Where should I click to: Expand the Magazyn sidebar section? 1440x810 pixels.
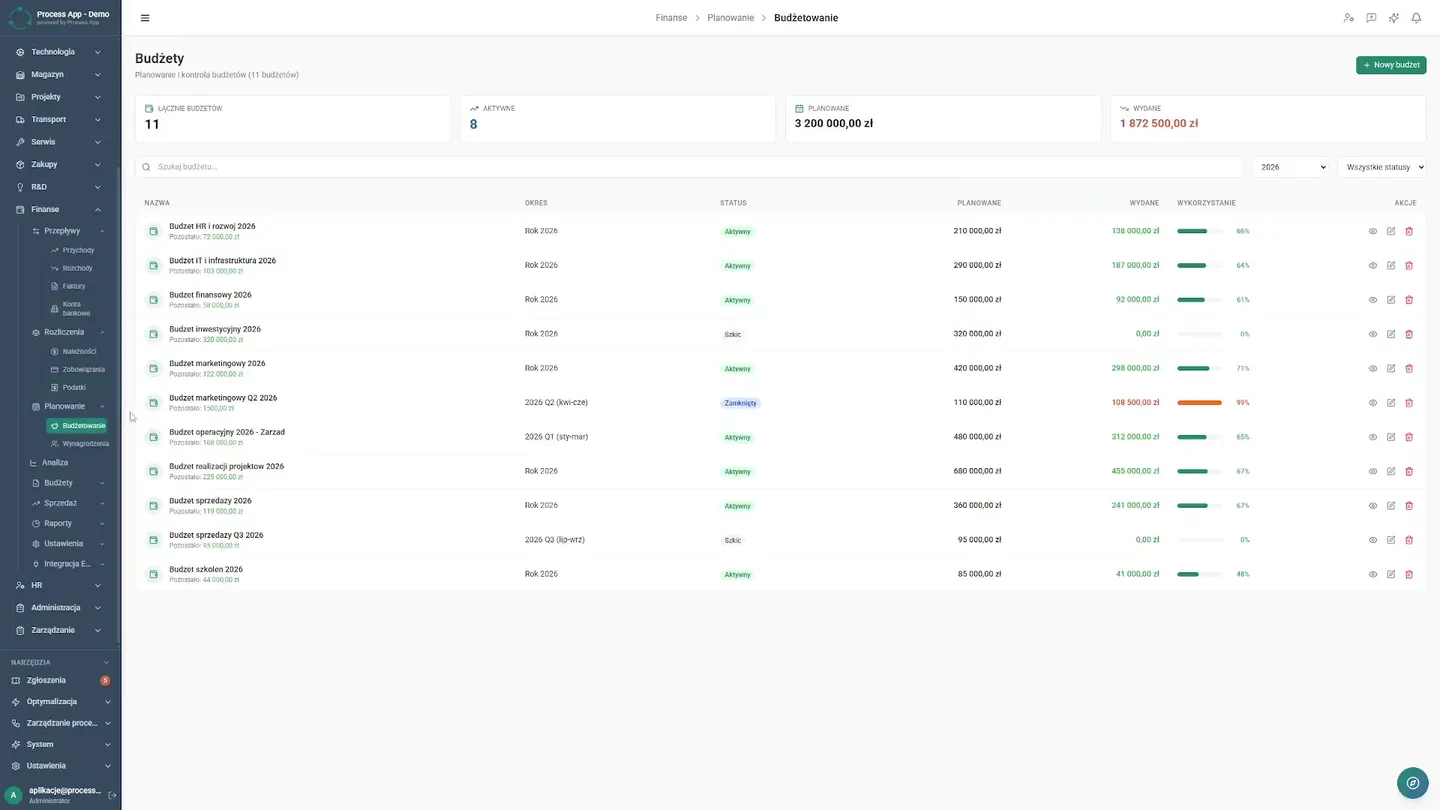[59, 74]
